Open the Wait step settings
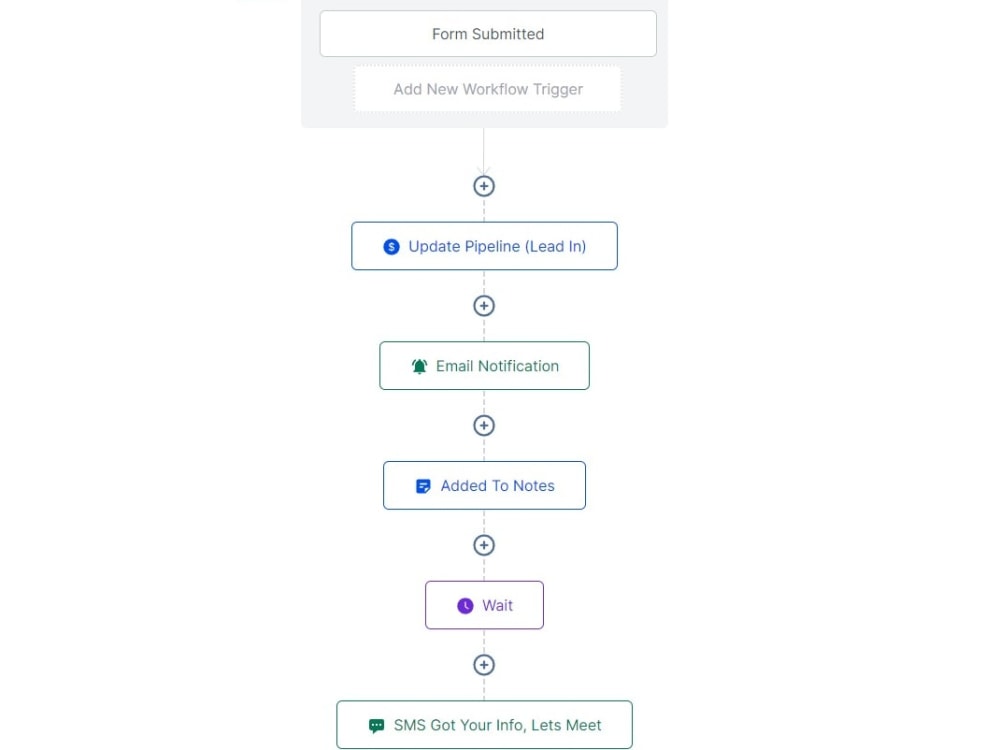This screenshot has height=750, width=1000. coord(485,605)
